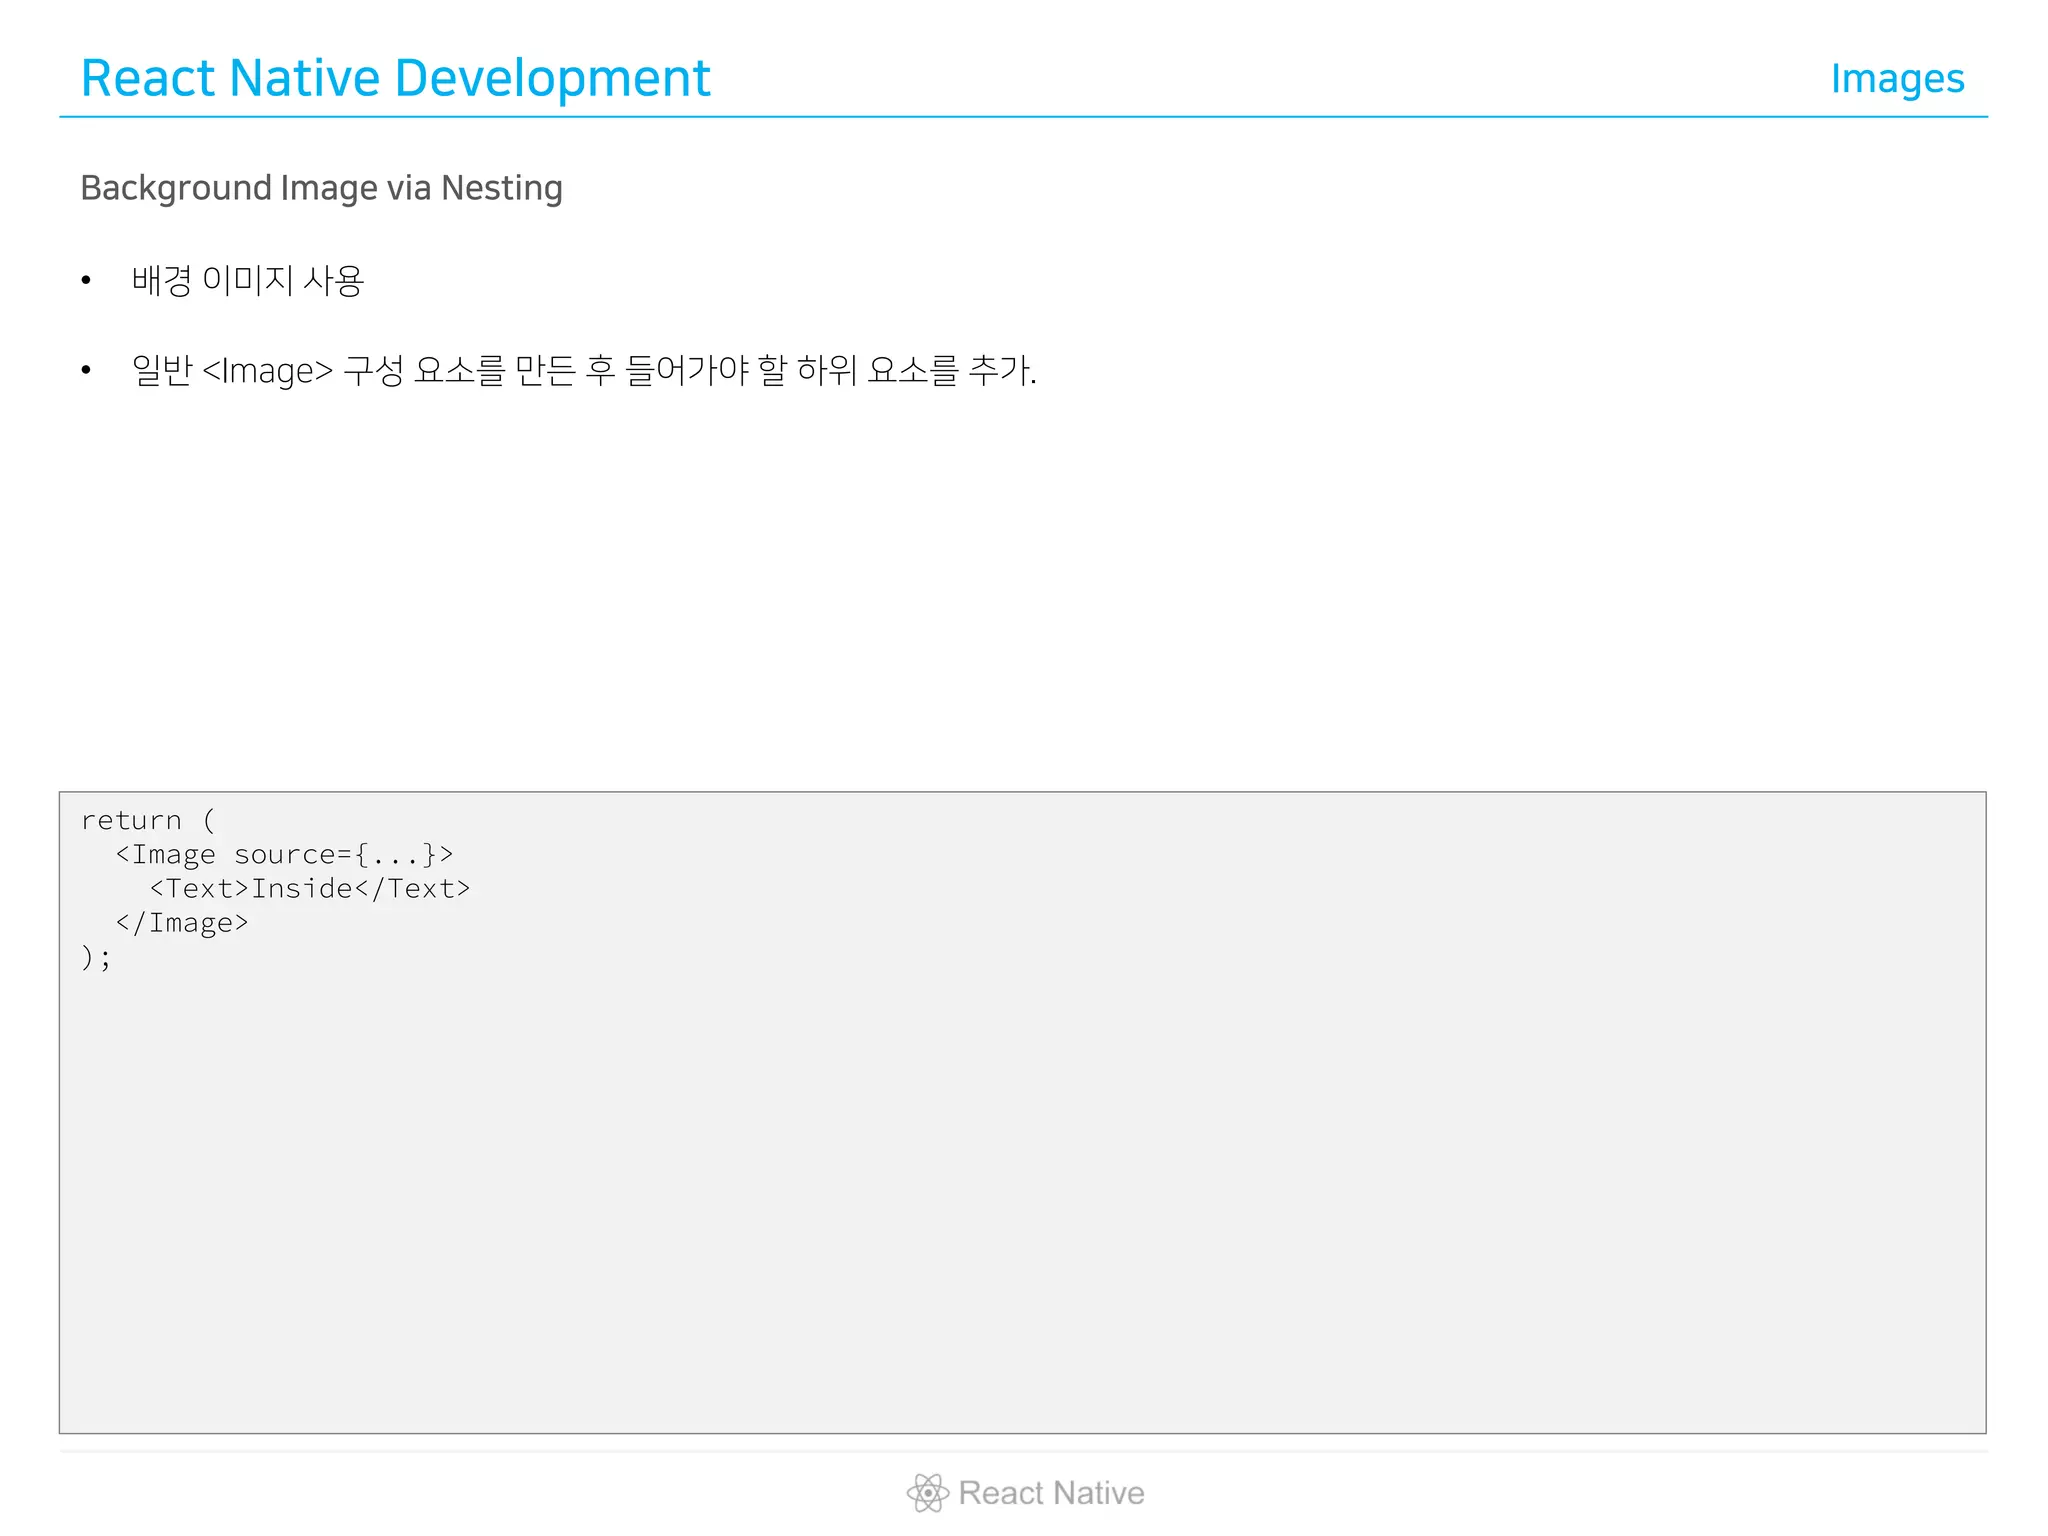Click the '<Text>Inside</Text>' code line
Image resolution: width=2048 pixels, height=1536 pixels.
tap(310, 888)
